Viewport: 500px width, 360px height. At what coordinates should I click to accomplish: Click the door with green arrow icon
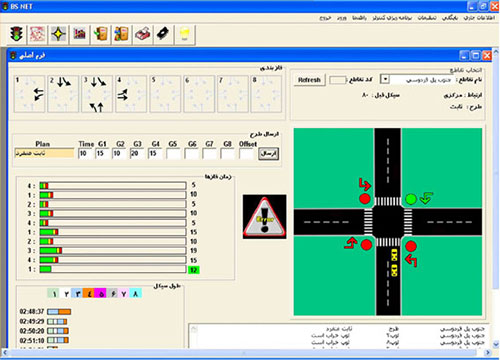tap(101, 34)
